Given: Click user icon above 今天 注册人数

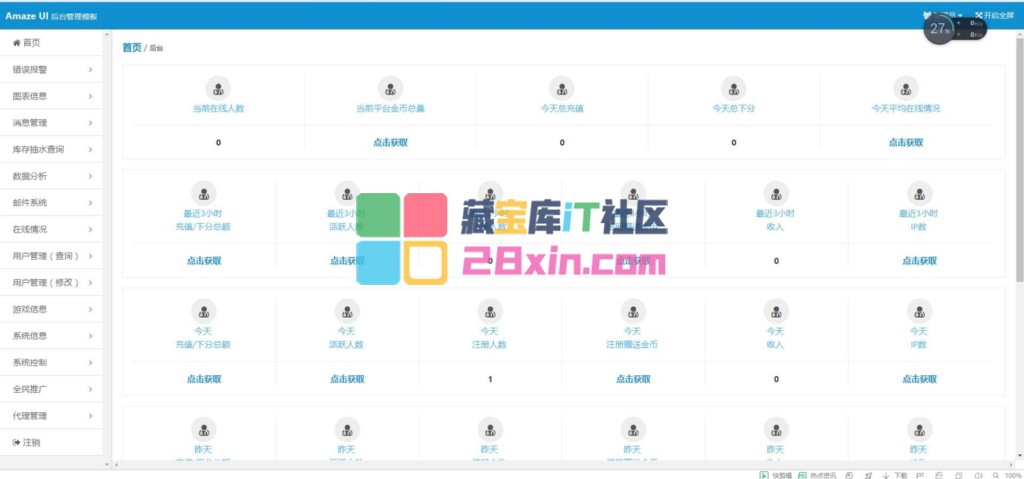Looking at the screenshot, I should tap(490, 312).
